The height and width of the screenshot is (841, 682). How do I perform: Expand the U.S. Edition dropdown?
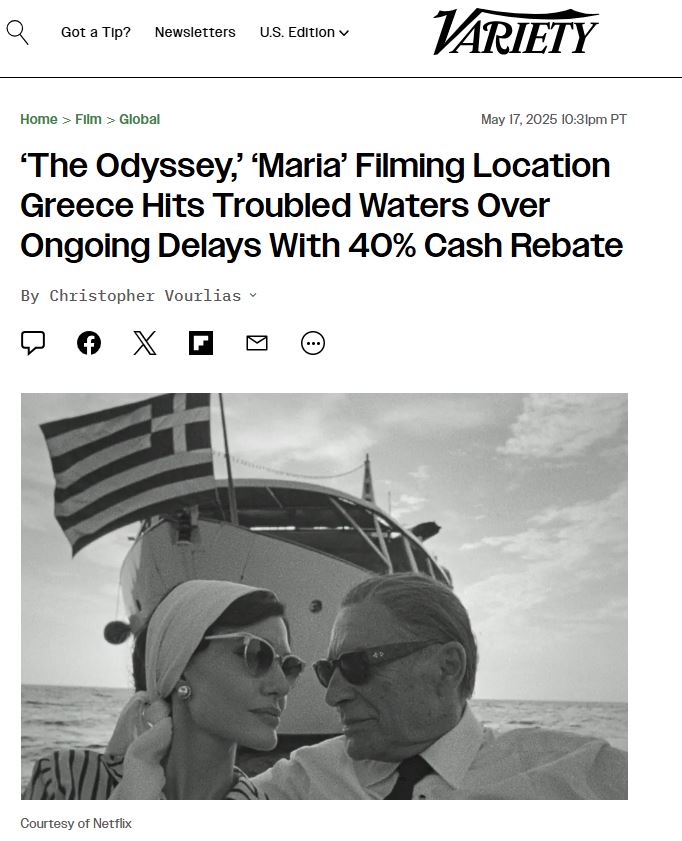pos(304,32)
